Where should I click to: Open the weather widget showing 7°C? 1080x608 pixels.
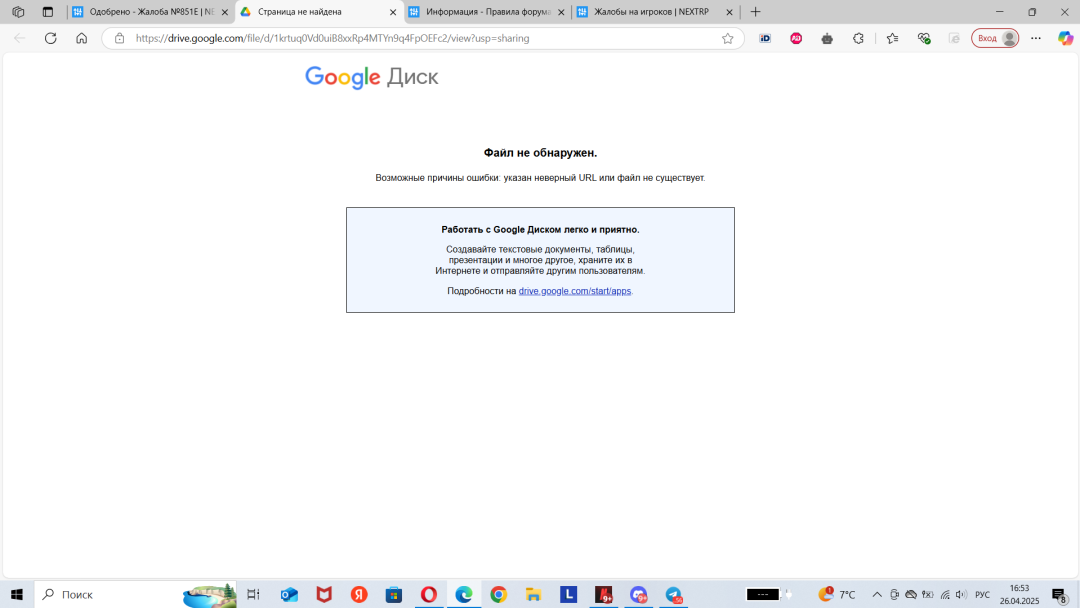836,594
